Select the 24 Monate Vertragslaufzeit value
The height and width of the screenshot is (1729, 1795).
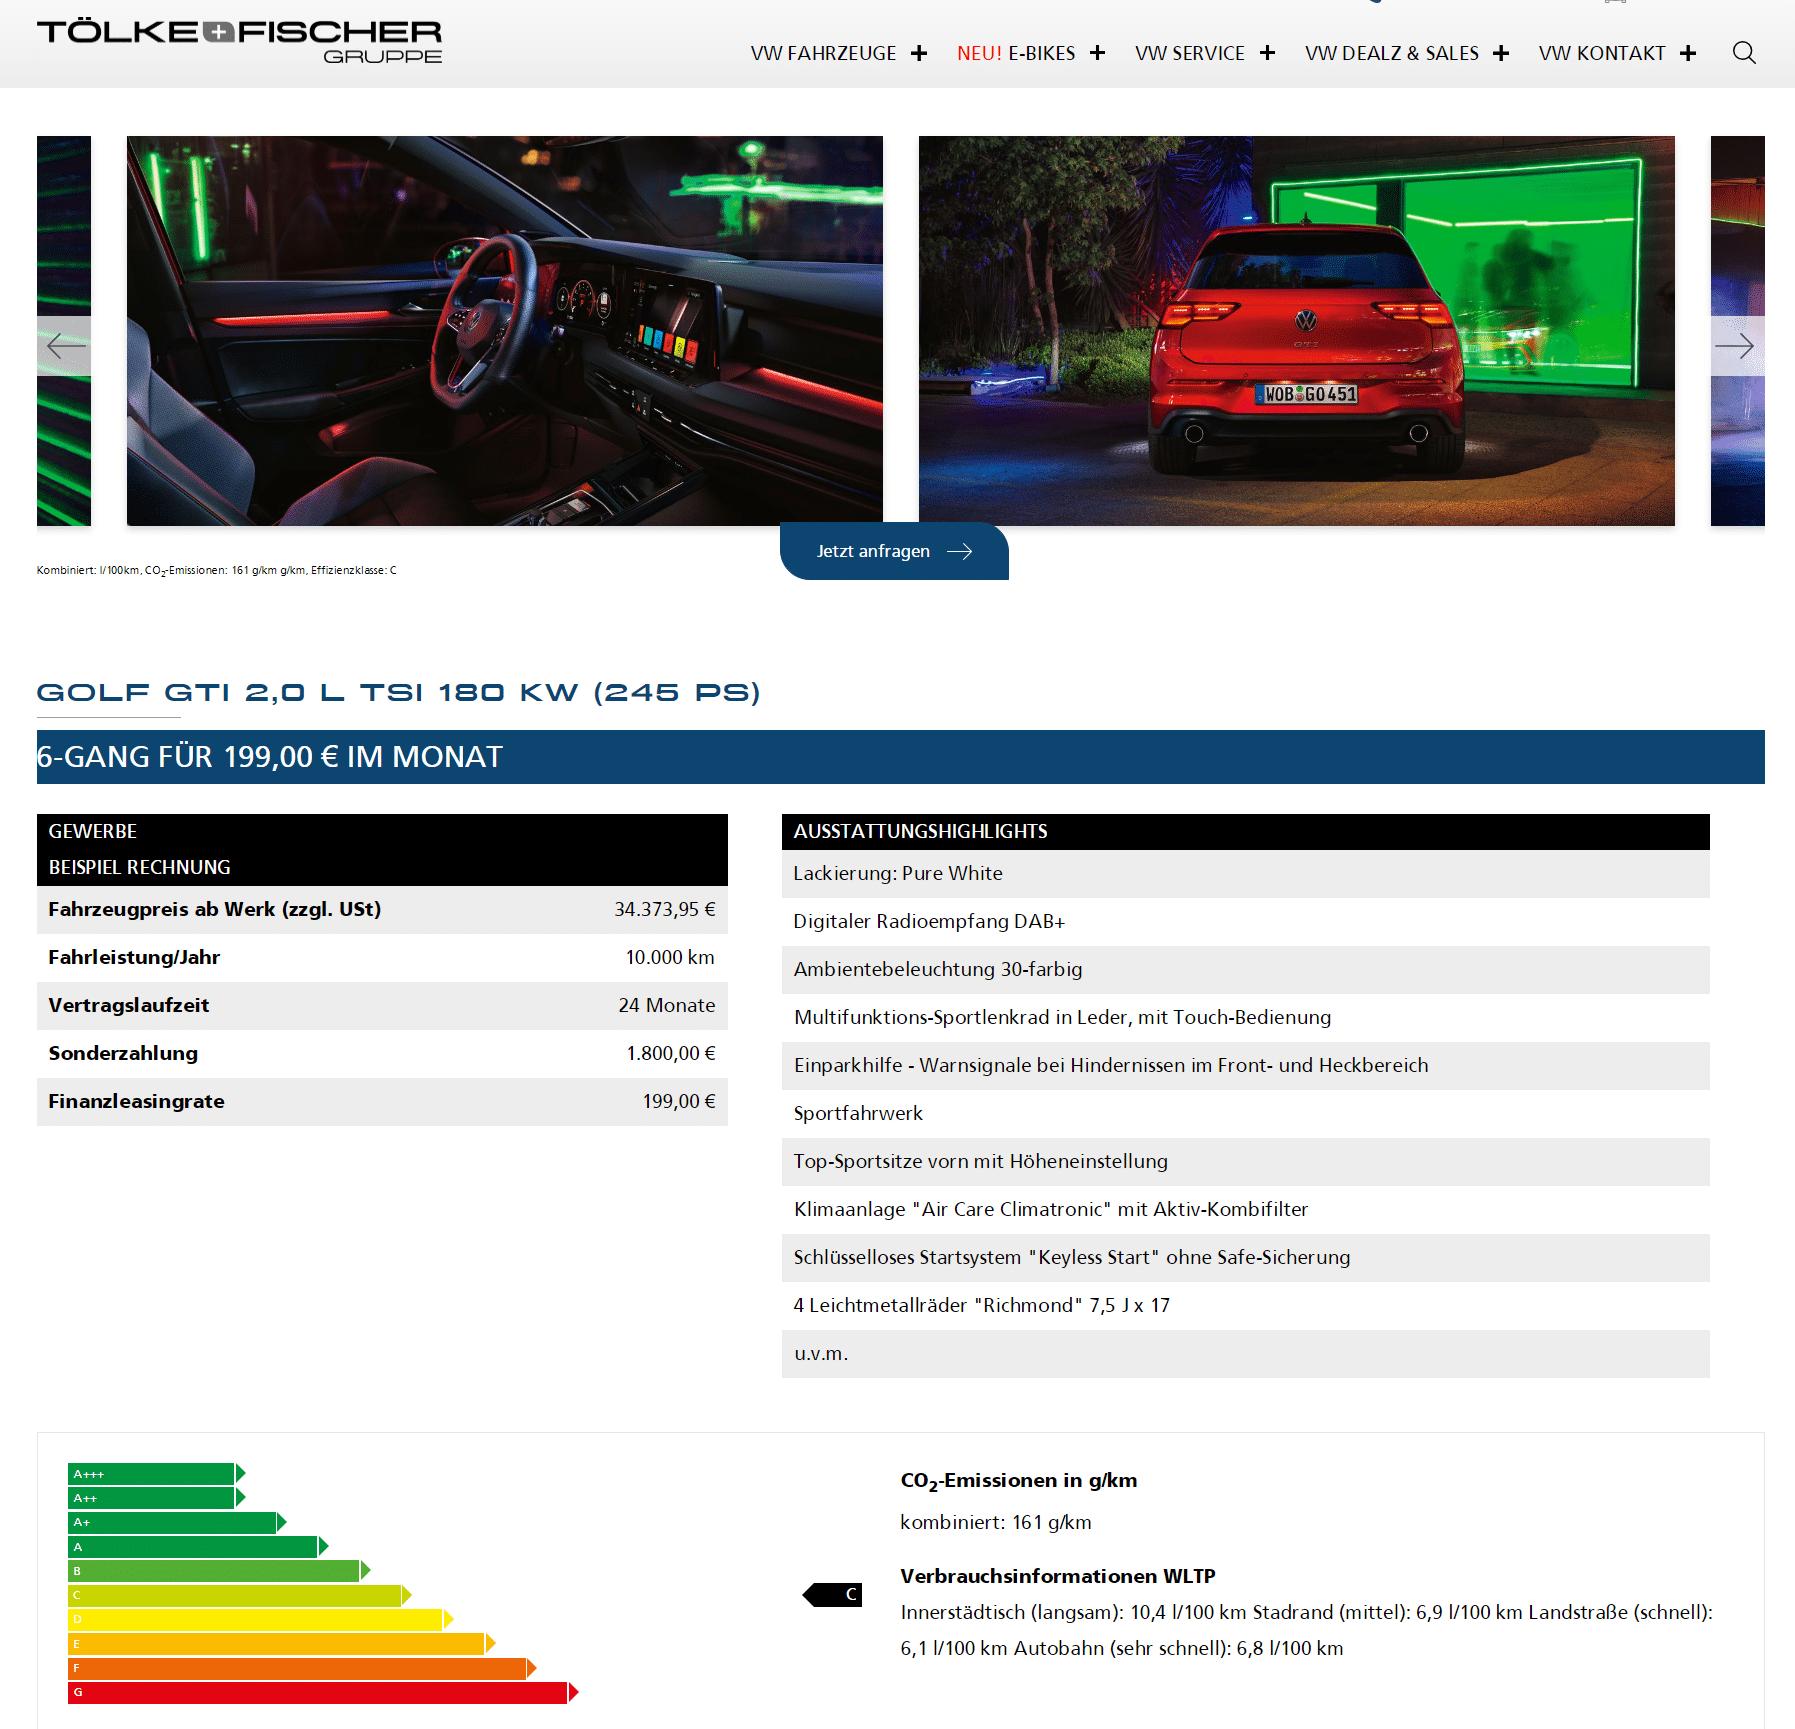(x=667, y=1006)
